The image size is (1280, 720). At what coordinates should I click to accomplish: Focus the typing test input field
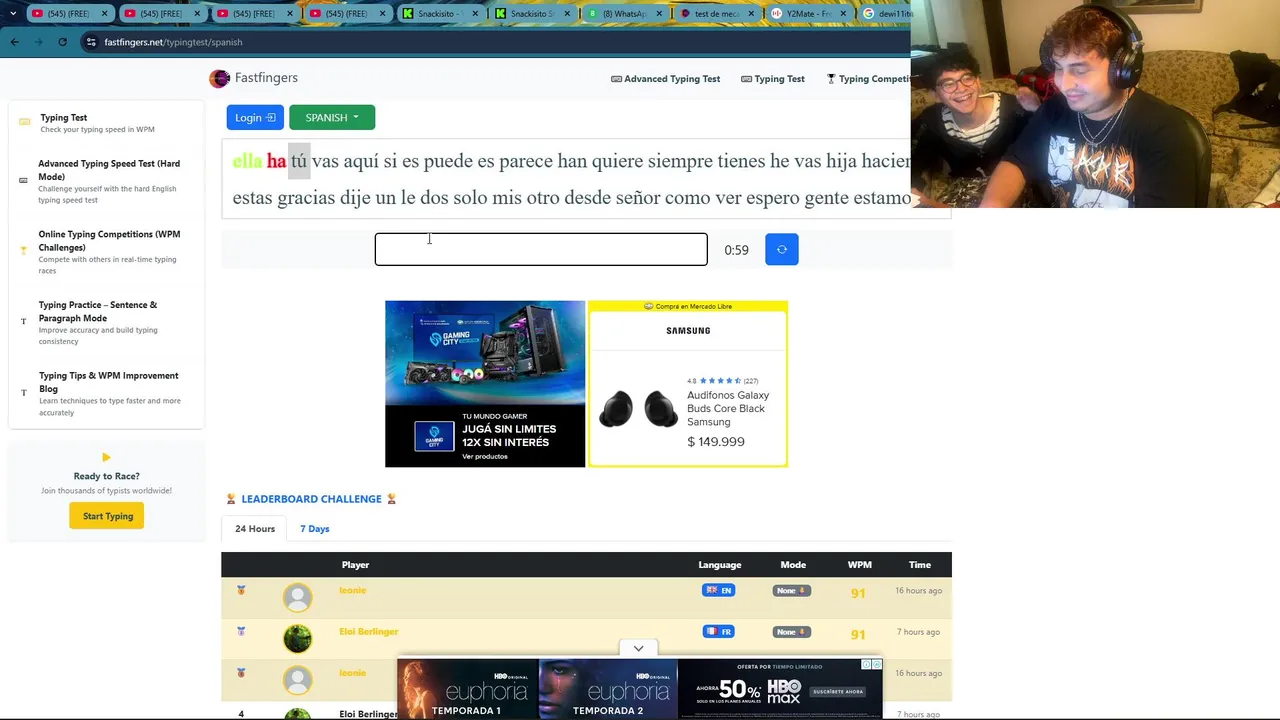541,249
